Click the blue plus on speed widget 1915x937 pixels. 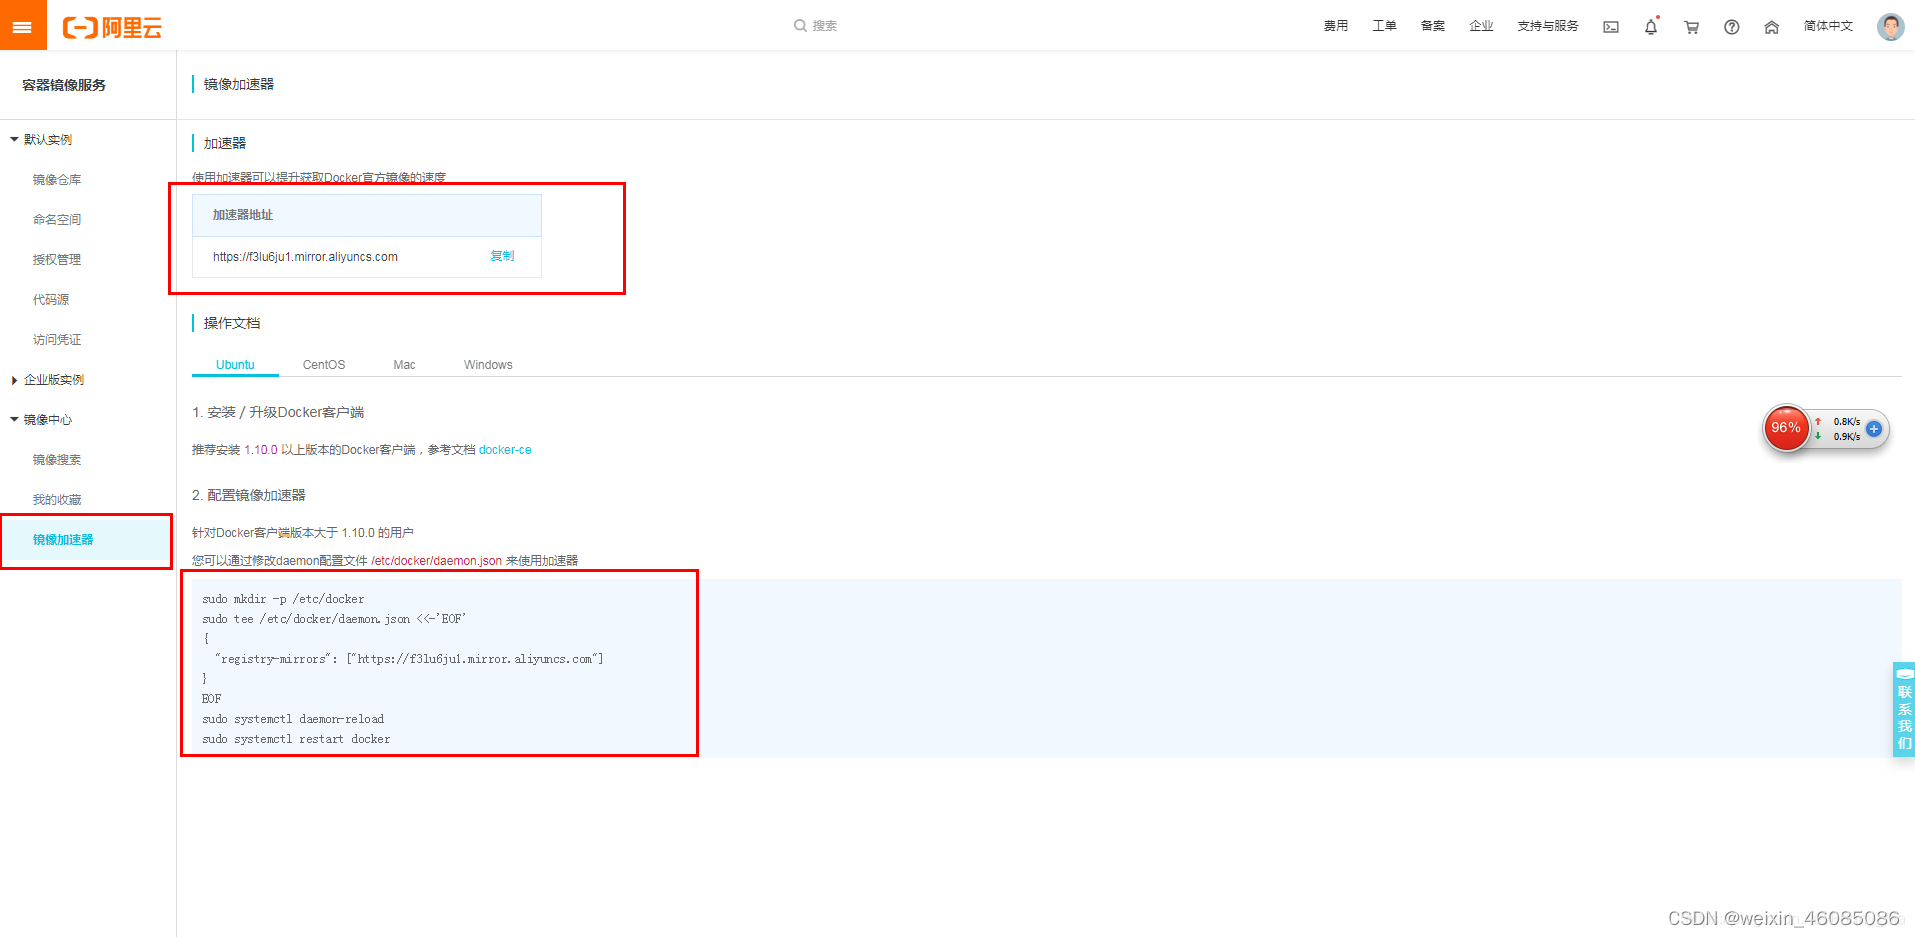click(x=1874, y=429)
